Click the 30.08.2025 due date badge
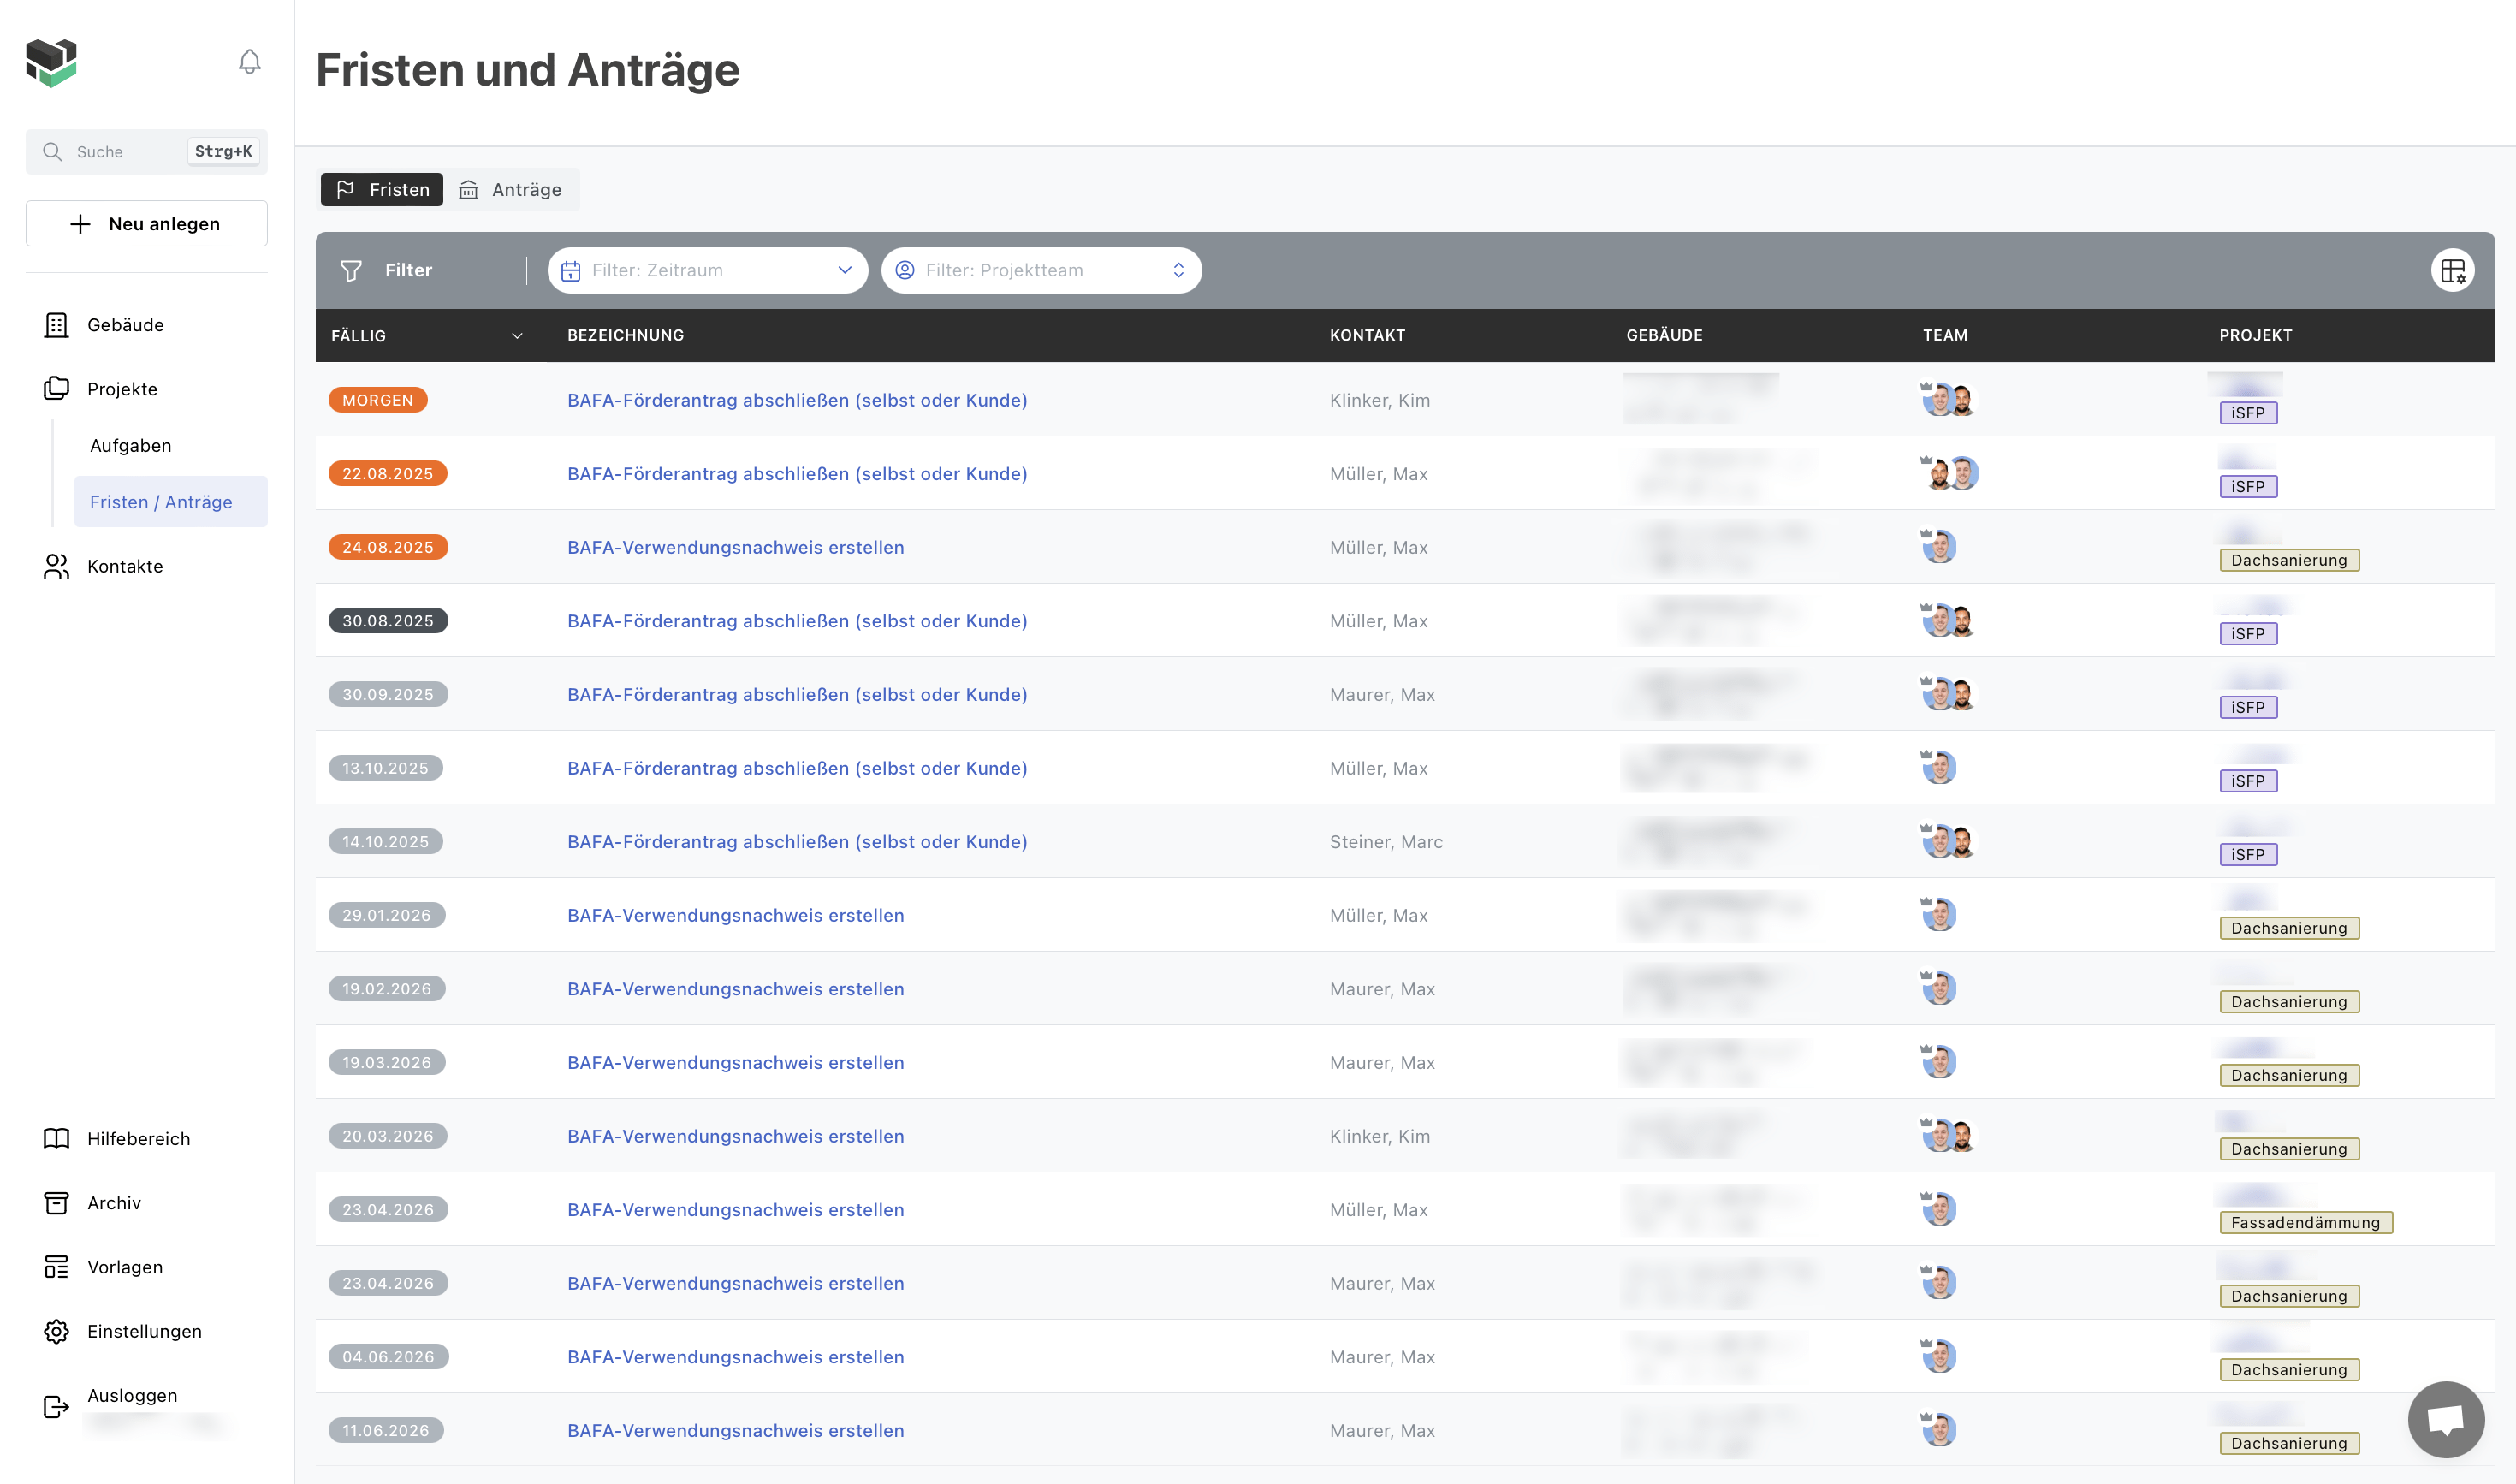This screenshot has width=2516, height=1484. 387,620
